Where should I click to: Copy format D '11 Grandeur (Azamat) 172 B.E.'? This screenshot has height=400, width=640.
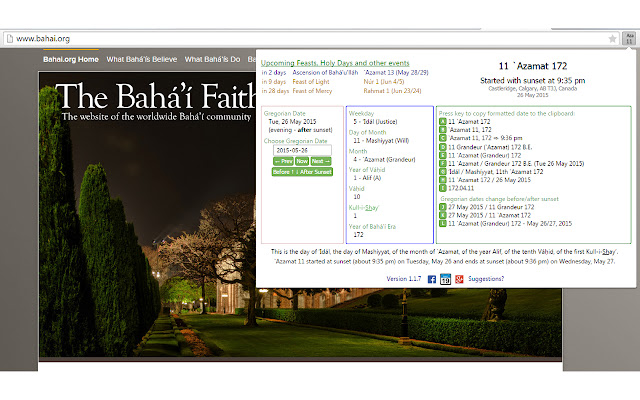tap(442, 147)
